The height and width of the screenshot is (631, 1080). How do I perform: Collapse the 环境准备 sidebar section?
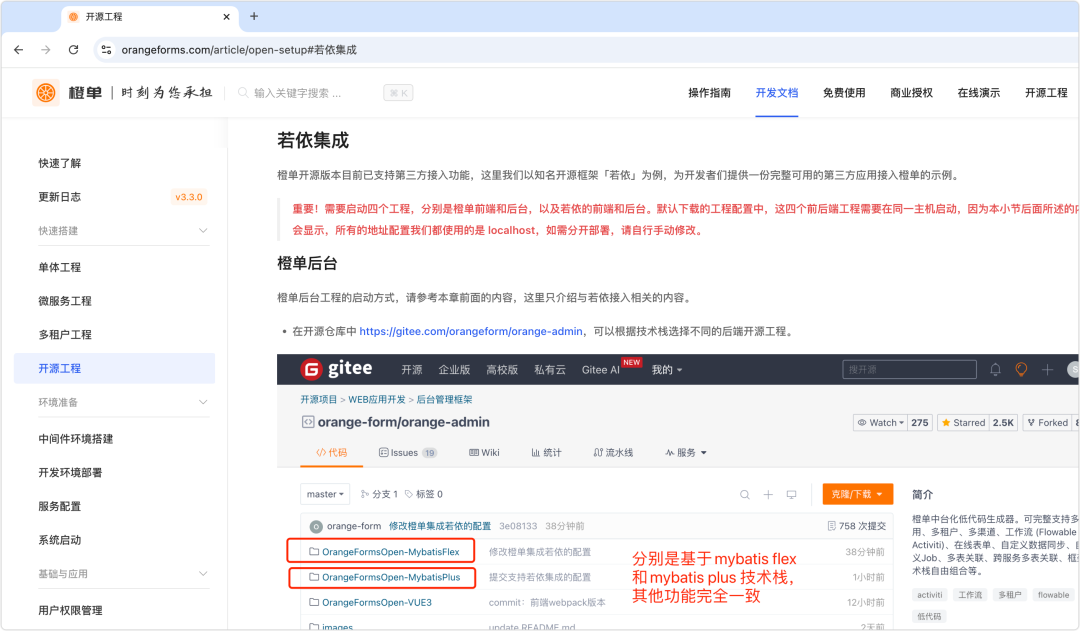coord(123,402)
